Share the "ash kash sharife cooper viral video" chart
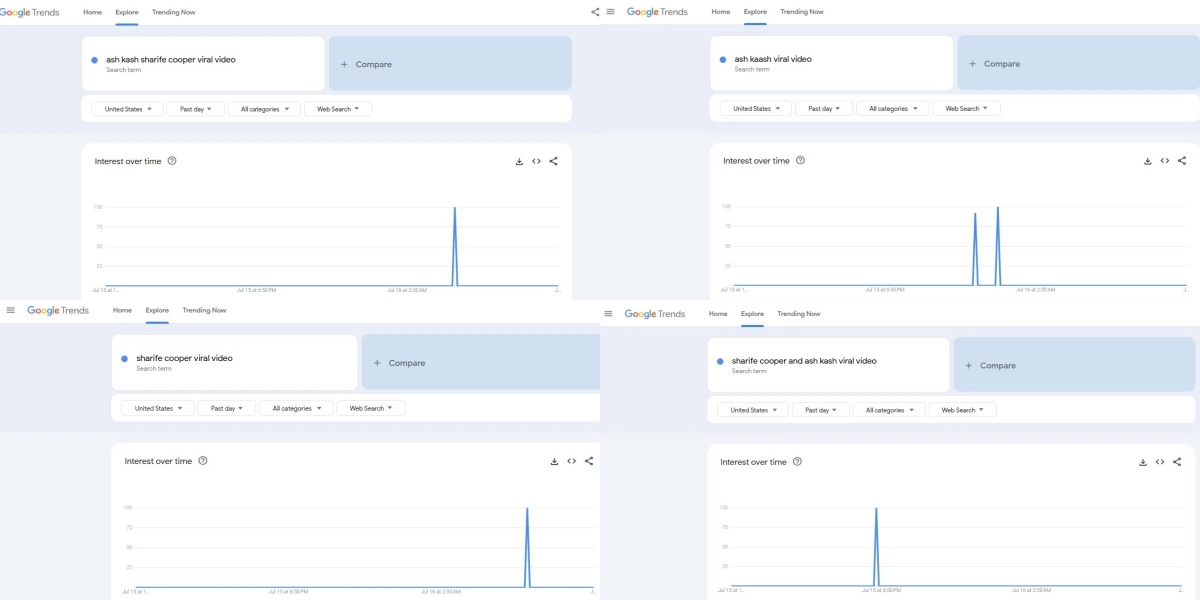The width and height of the screenshot is (1200, 600). pyautogui.click(x=554, y=161)
